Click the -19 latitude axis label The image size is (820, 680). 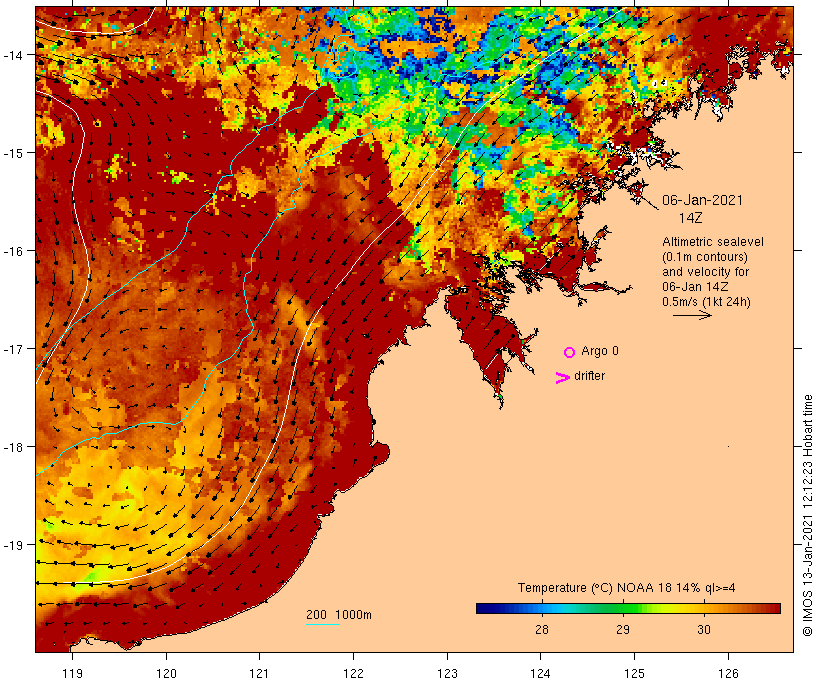coord(13,545)
